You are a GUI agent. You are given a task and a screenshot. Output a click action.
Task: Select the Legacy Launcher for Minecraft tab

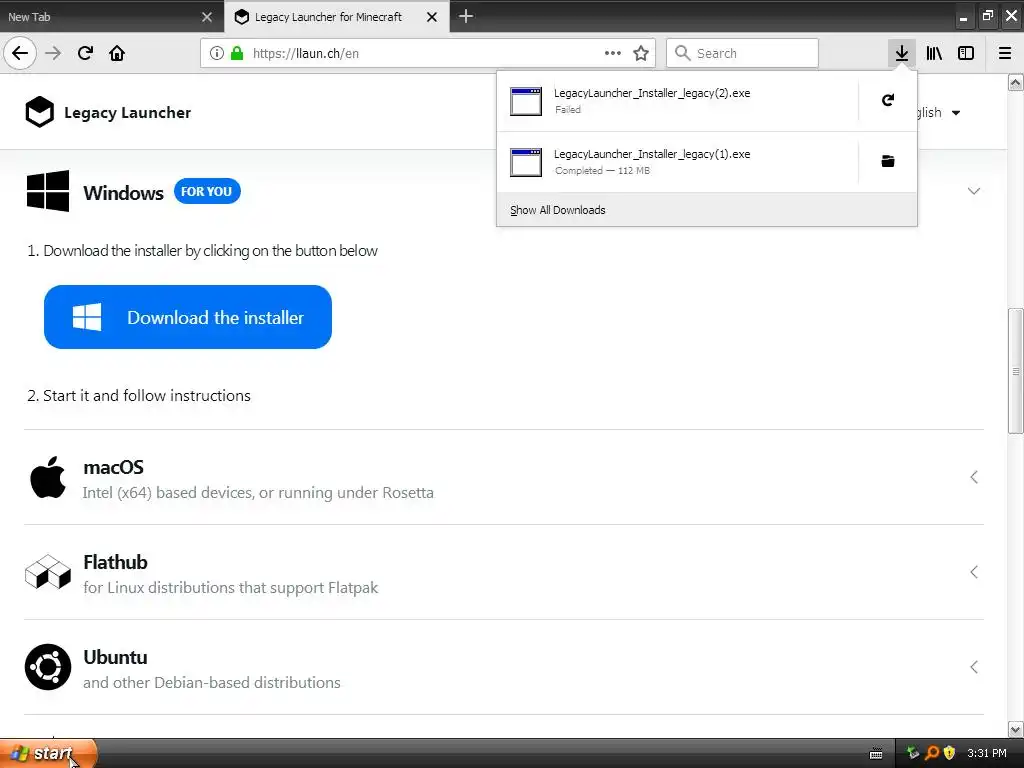point(337,17)
